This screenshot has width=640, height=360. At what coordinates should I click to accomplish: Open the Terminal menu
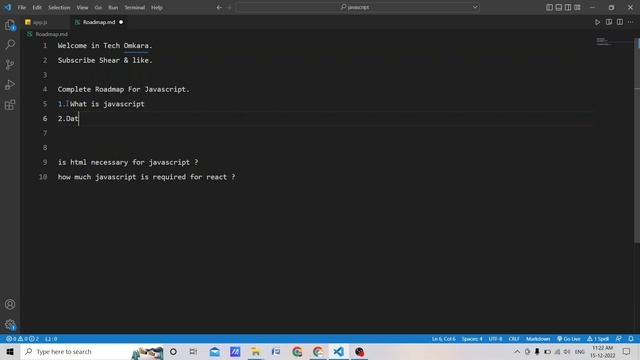(x=135, y=7)
